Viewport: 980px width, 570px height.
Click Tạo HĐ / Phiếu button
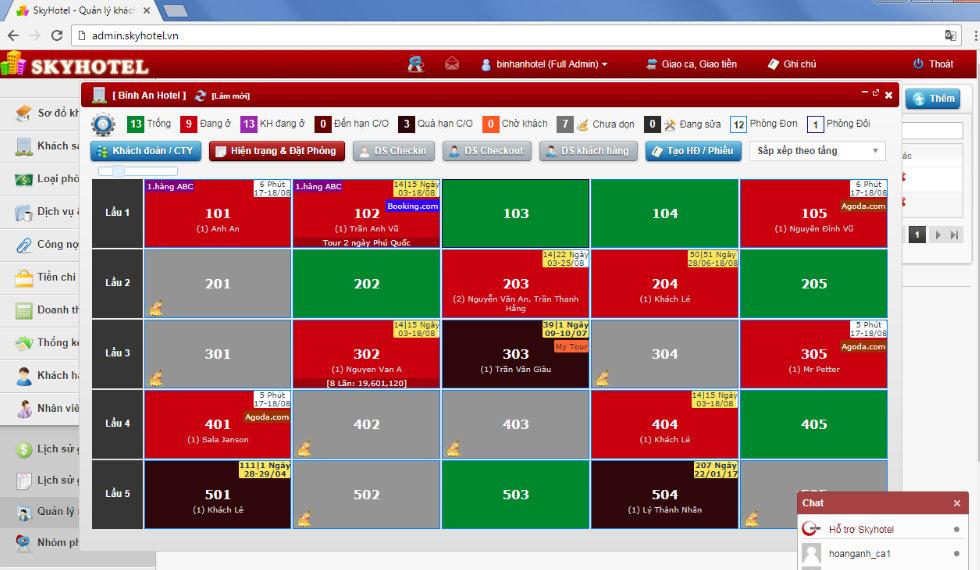click(x=693, y=151)
